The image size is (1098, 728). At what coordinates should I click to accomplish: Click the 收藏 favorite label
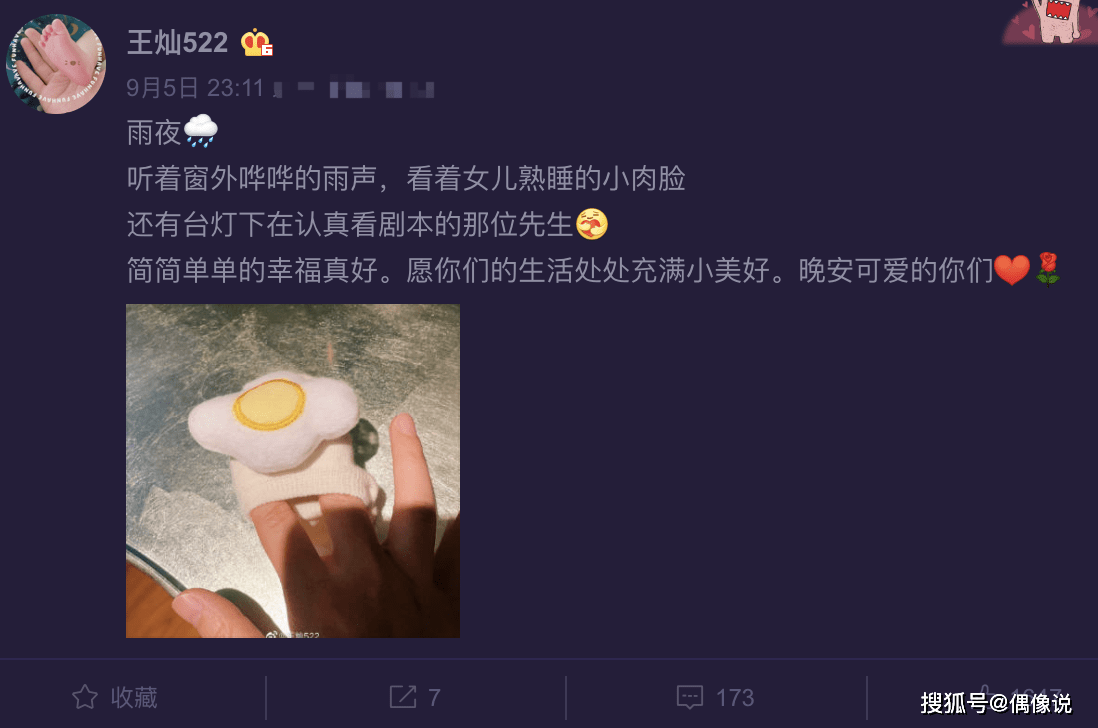134,697
